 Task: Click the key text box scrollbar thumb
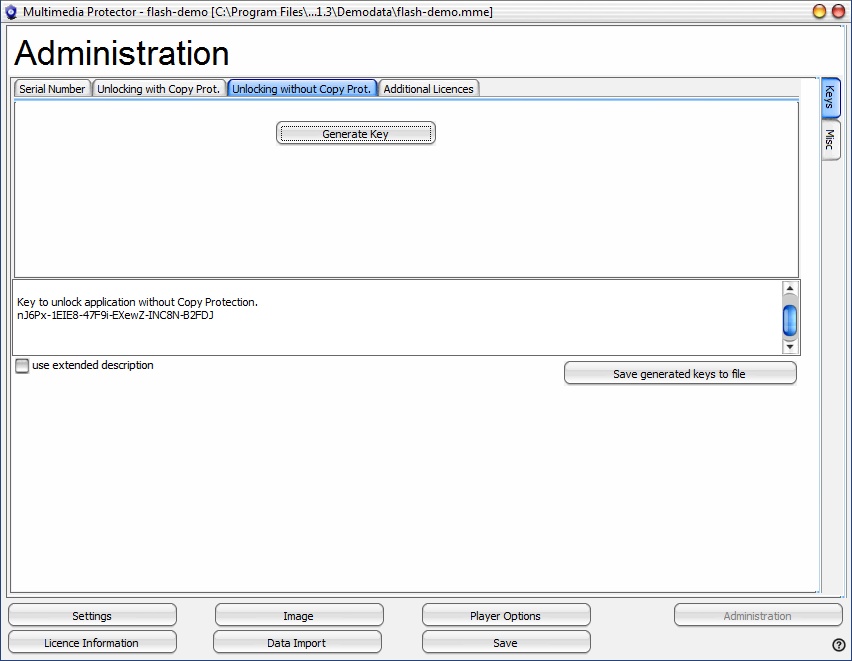pos(789,320)
